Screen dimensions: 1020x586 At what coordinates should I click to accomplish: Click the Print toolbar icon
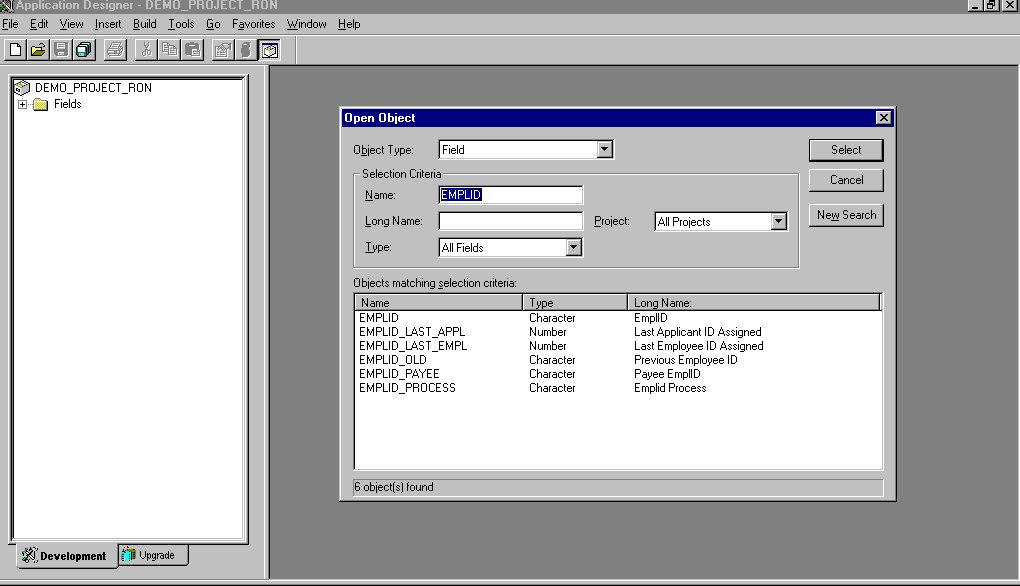coord(115,49)
